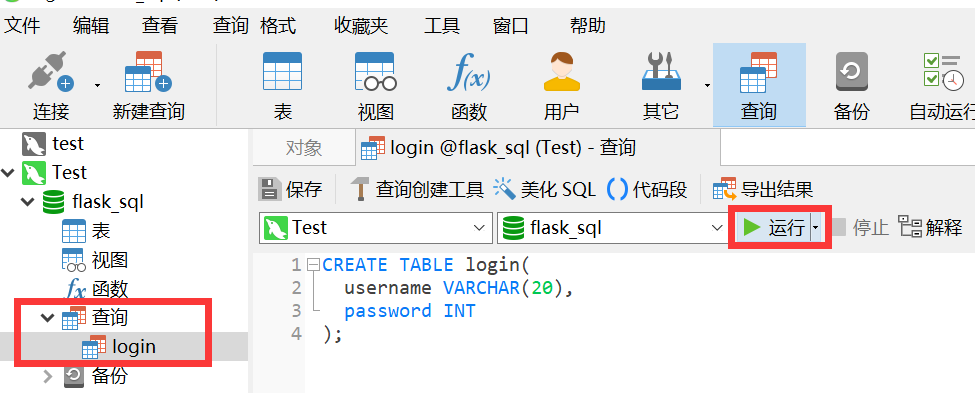Open the 其它 dropdown arrow

[x=708, y=85]
